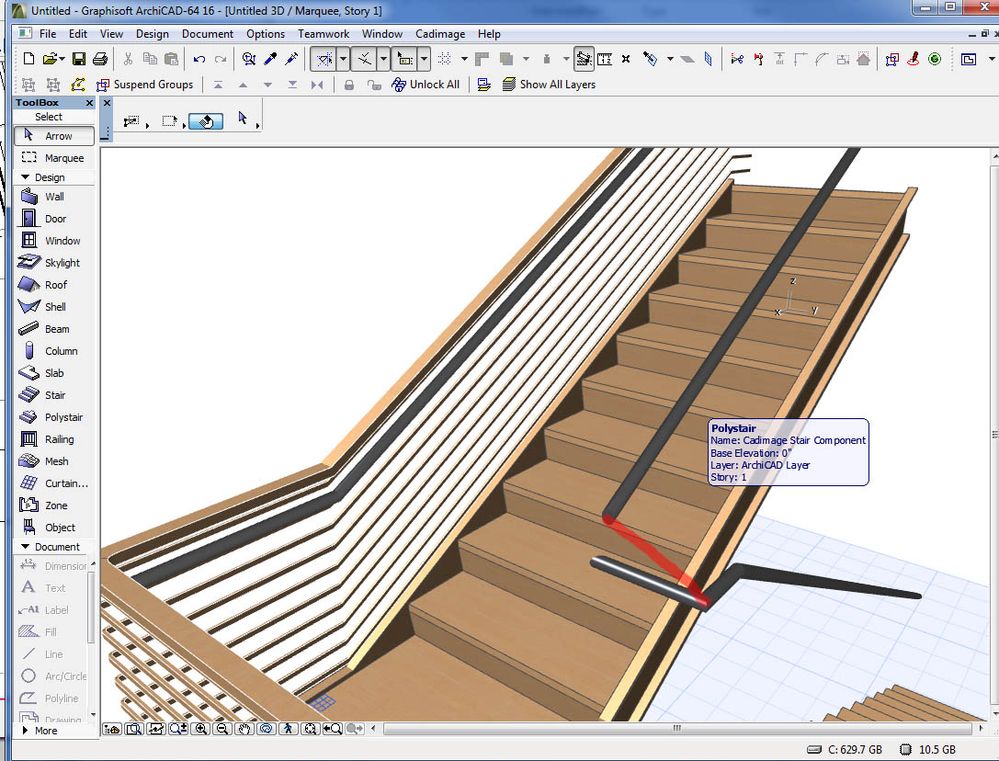Open the Cadimage menu
The image size is (999, 761).
click(x=439, y=33)
